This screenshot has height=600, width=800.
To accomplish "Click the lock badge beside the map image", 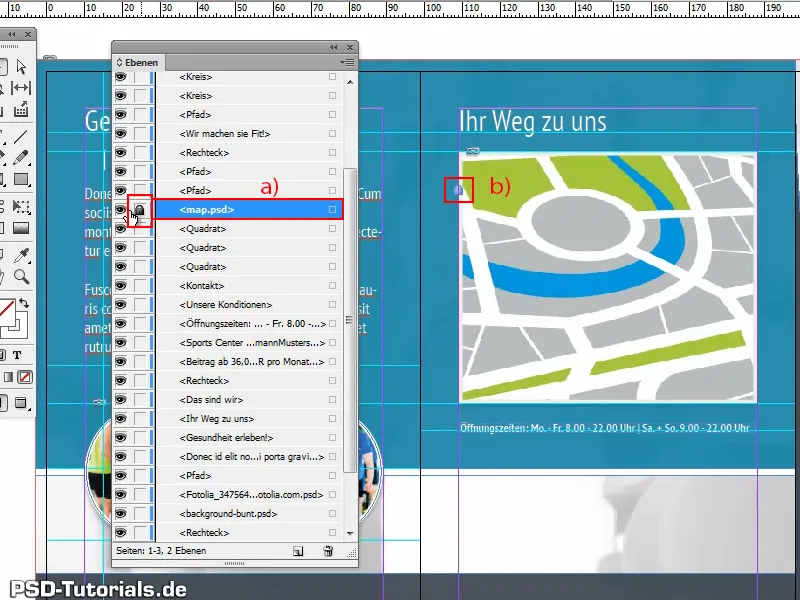I will pyautogui.click(x=458, y=190).
